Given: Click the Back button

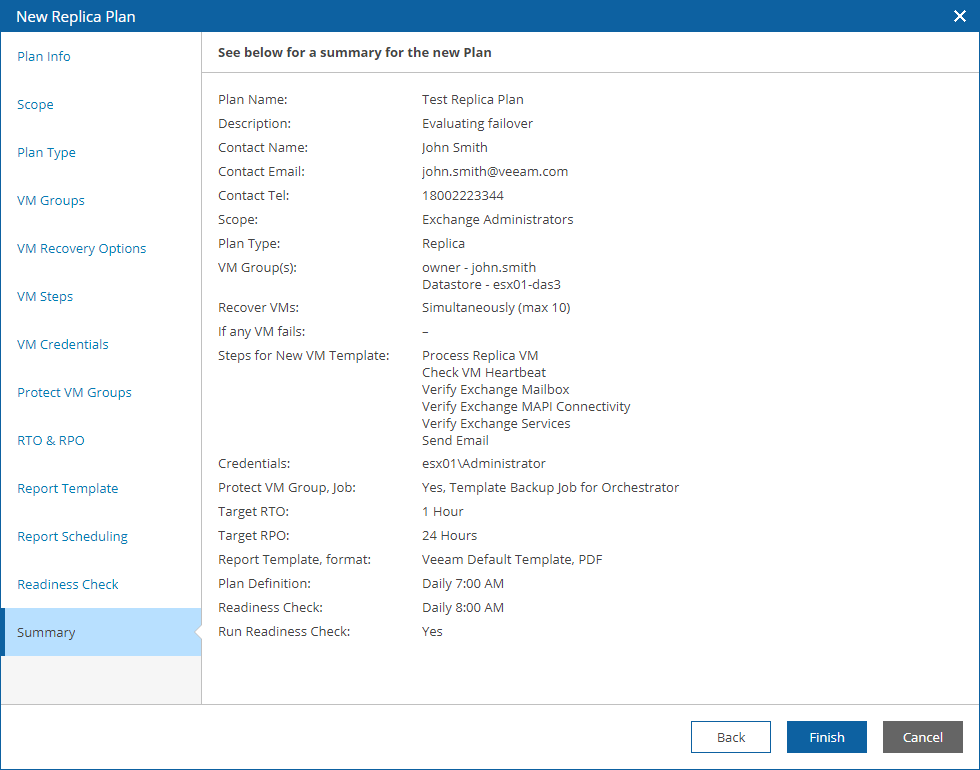Looking at the screenshot, I should [x=731, y=737].
